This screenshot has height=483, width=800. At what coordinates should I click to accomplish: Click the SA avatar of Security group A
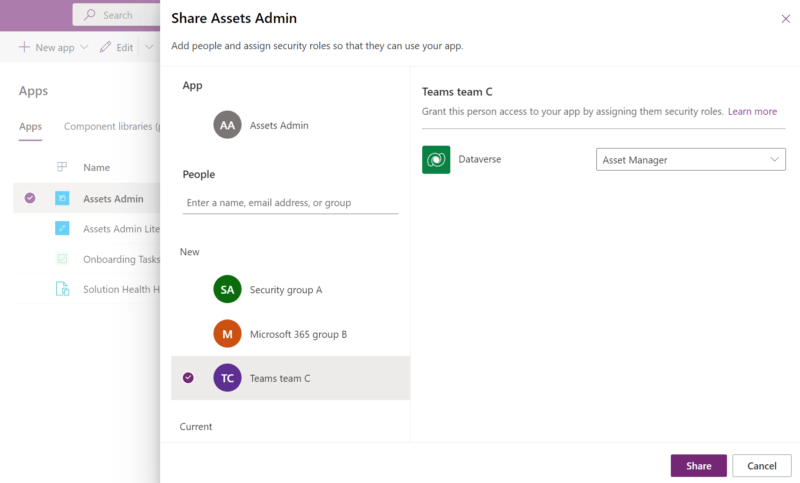(227, 289)
